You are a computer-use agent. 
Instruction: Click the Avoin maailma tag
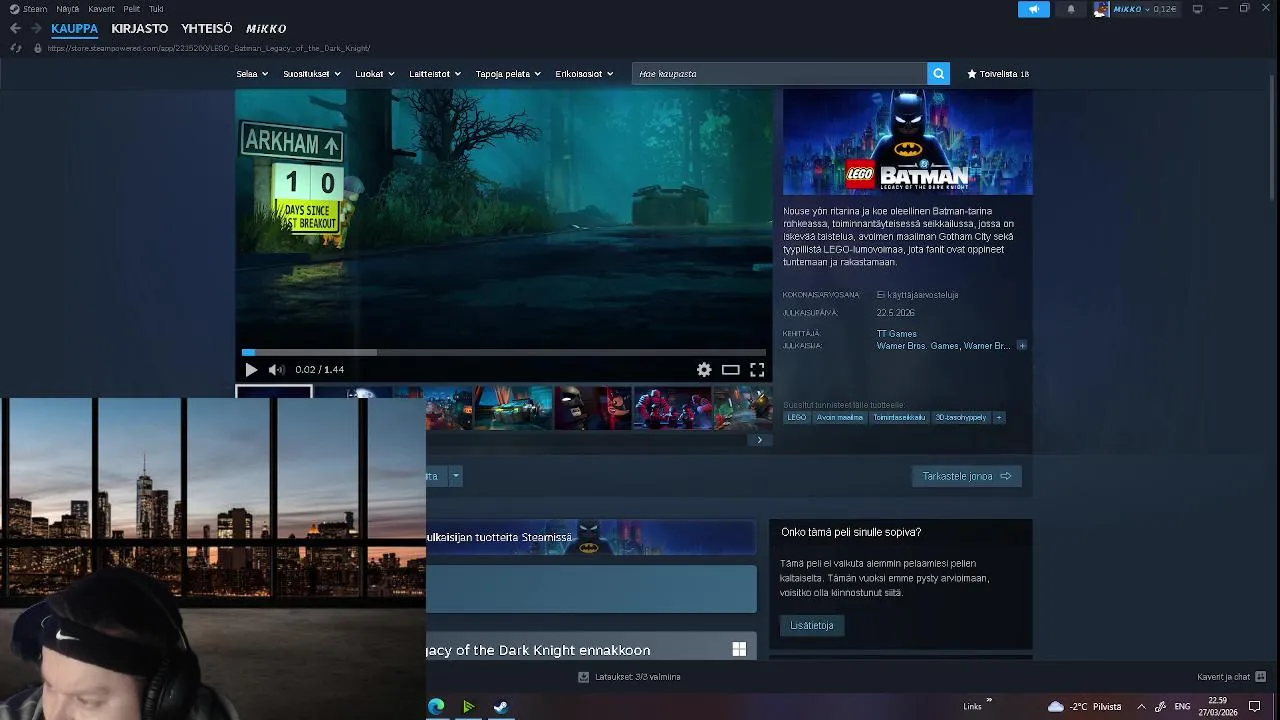click(839, 418)
